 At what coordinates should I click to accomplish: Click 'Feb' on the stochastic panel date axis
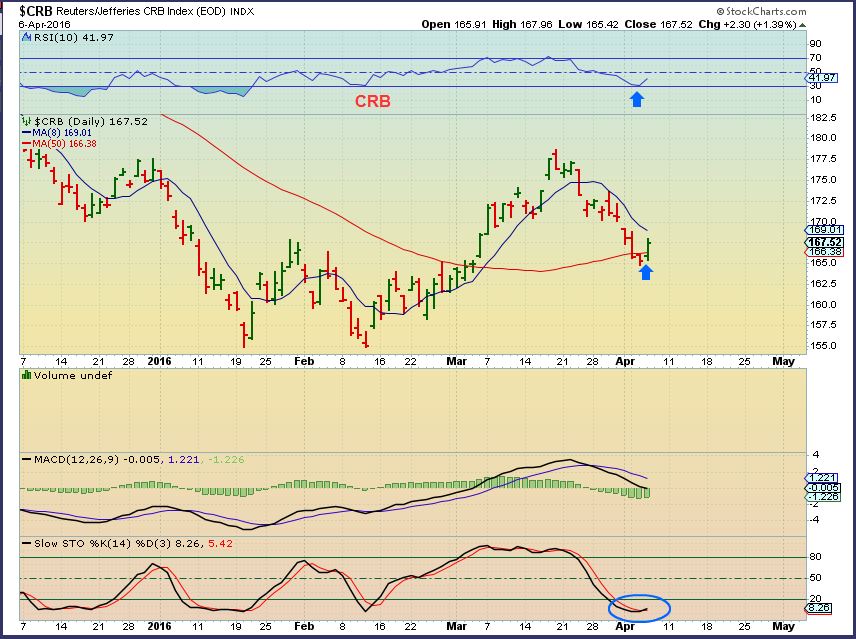304,626
